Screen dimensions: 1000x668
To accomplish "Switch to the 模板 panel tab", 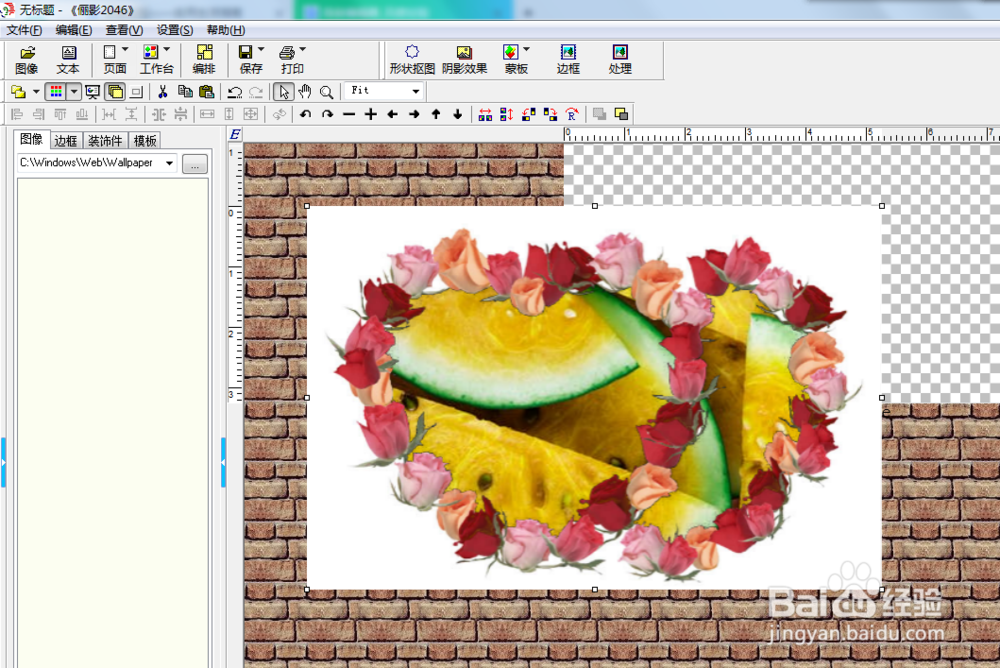I will point(145,140).
